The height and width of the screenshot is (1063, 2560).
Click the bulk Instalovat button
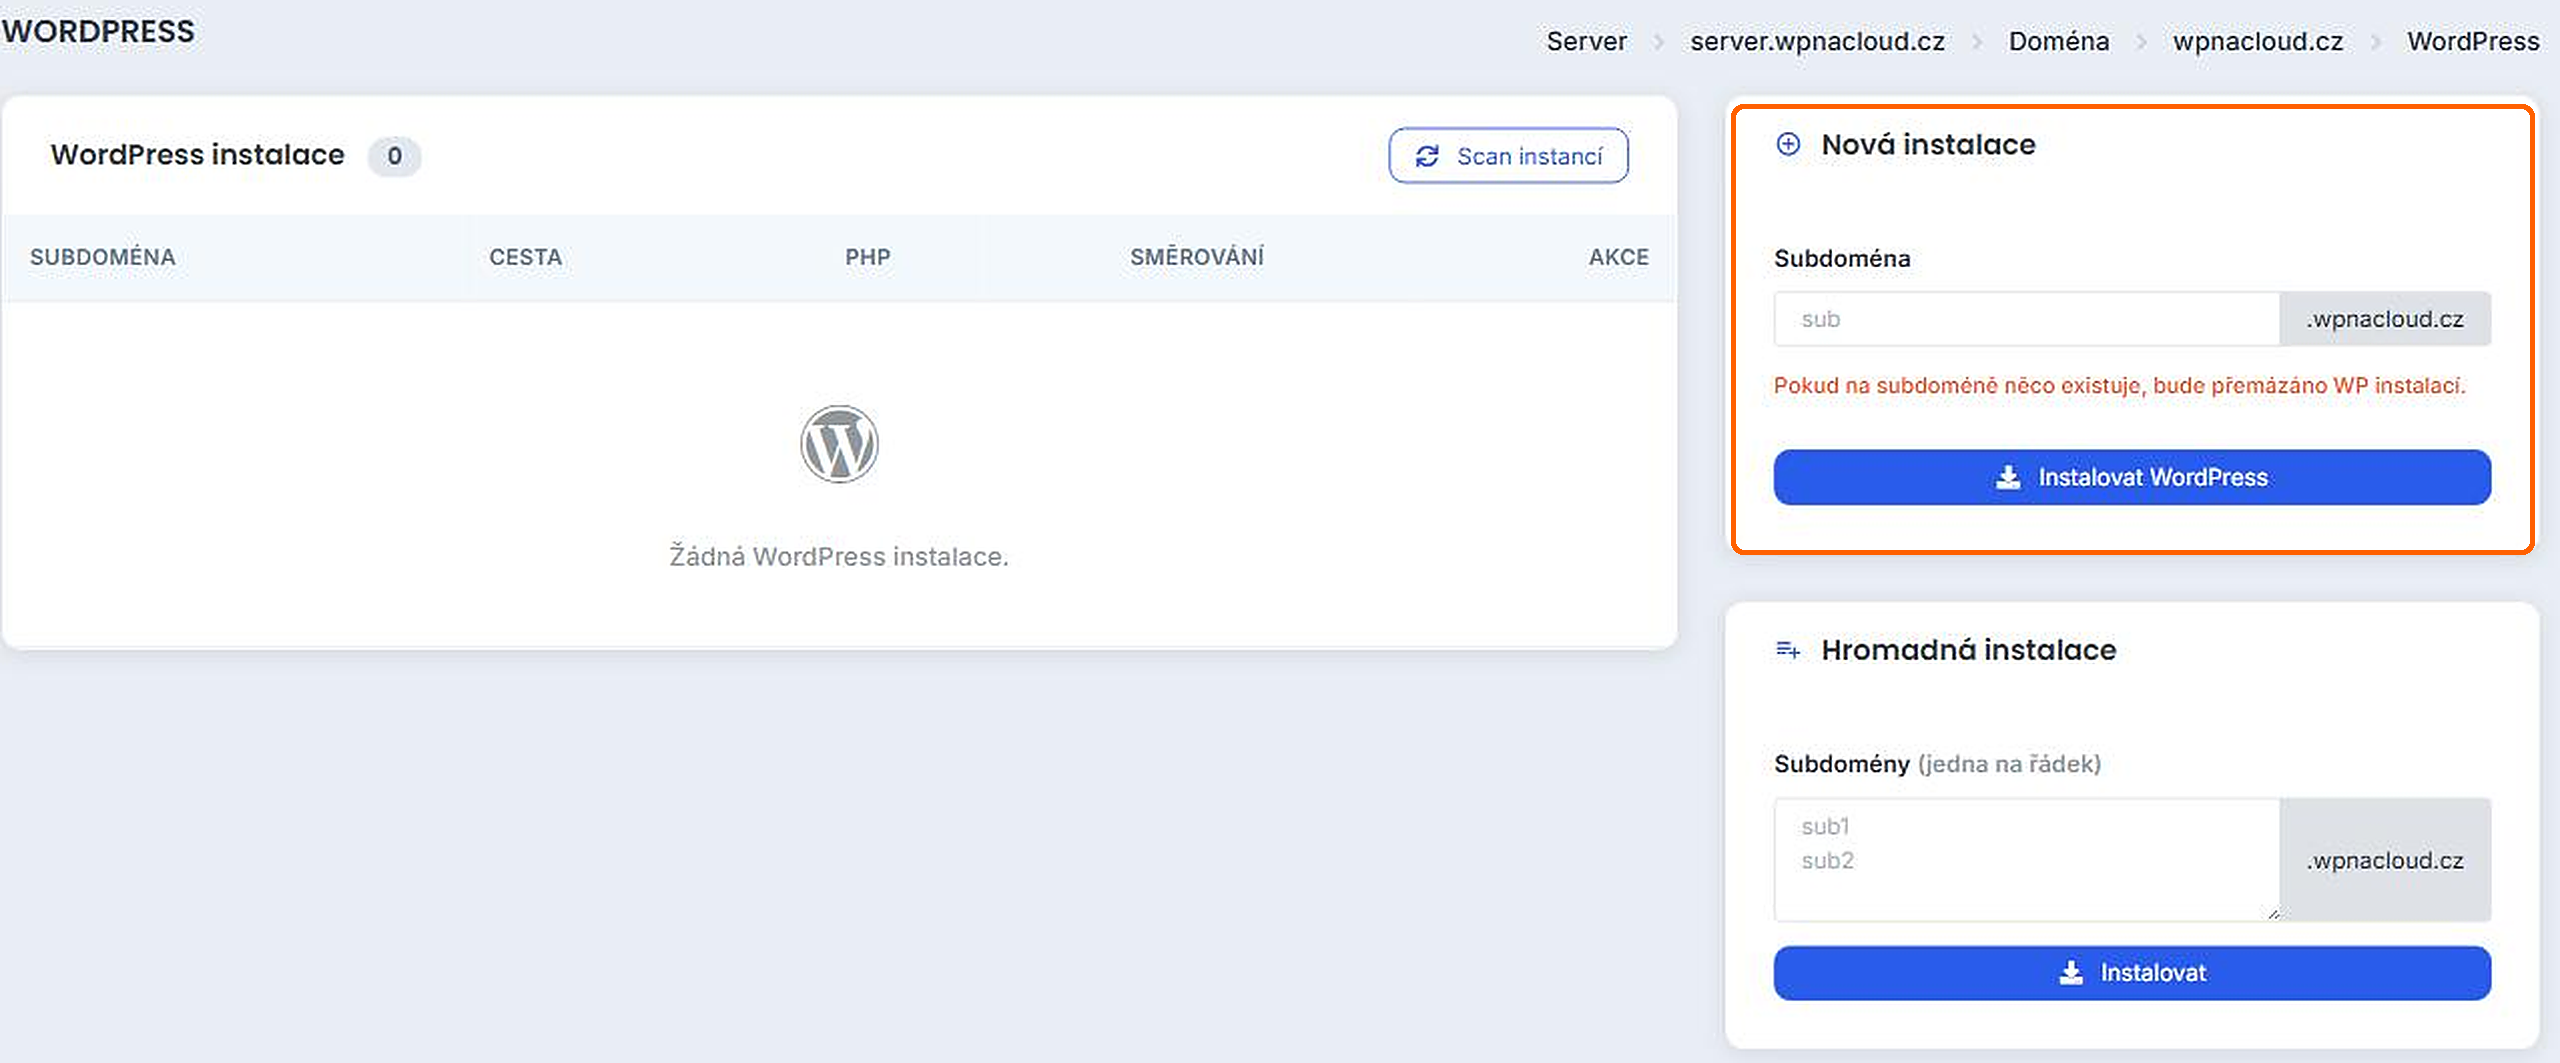[x=2132, y=973]
